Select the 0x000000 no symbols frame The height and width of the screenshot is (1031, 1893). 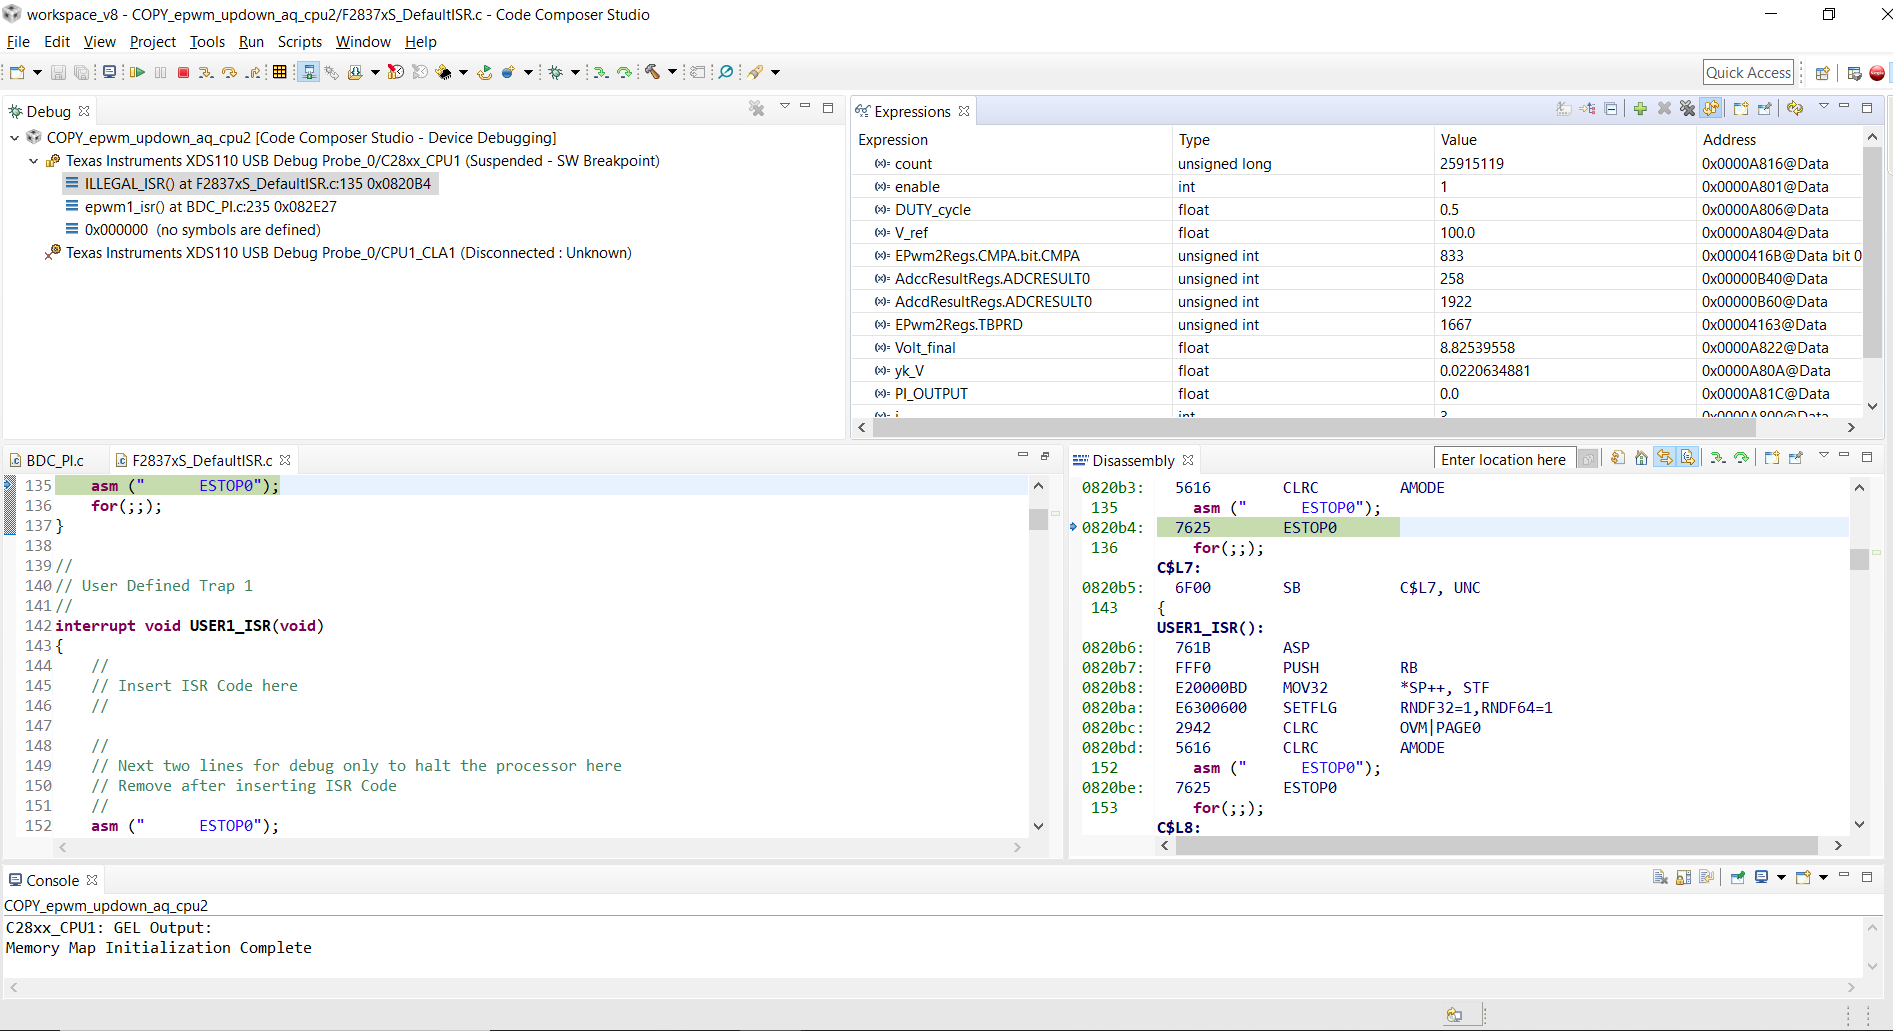coord(193,230)
